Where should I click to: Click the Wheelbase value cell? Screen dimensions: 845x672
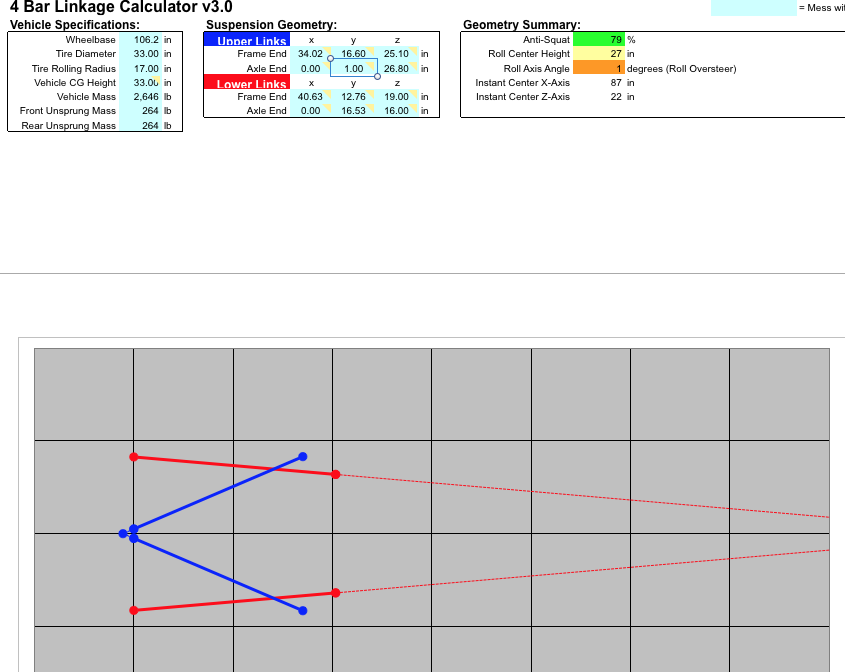pos(140,40)
